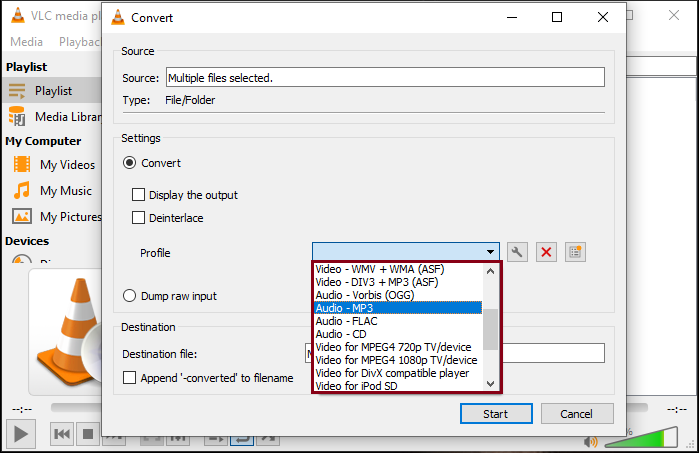This screenshot has height=453, width=699.
Task: Choose Video for MPEG4 720p TV/device
Action: 398,347
